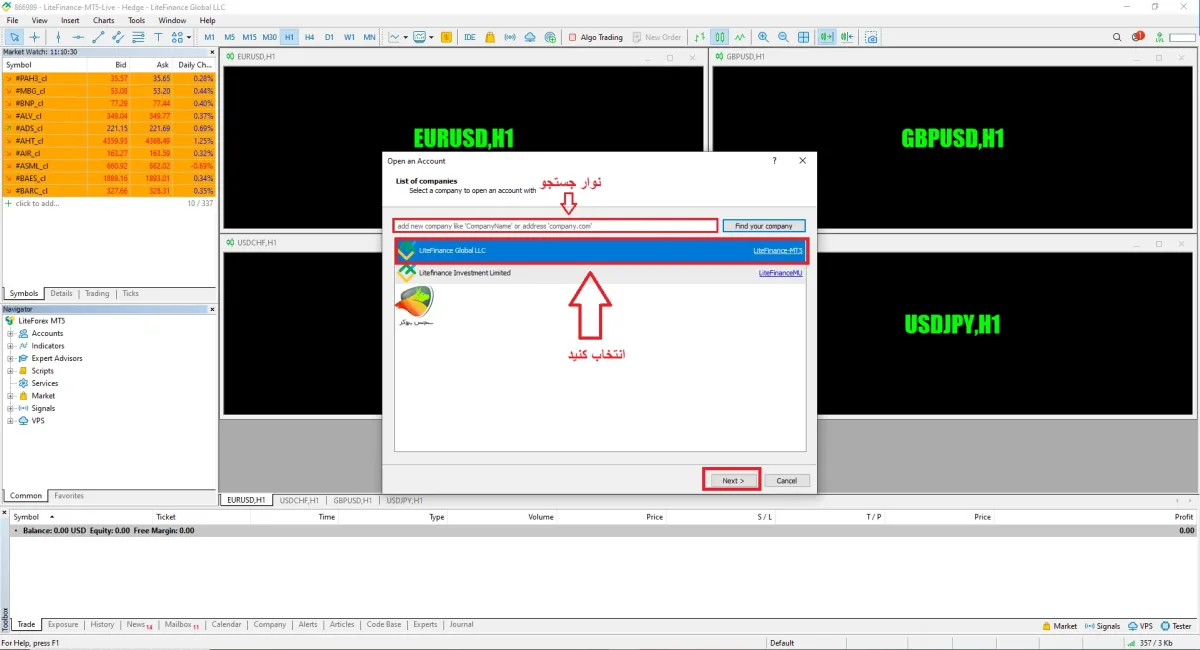Pick the vertical line drawing tool
The image size is (1200, 650).
click(x=59, y=37)
